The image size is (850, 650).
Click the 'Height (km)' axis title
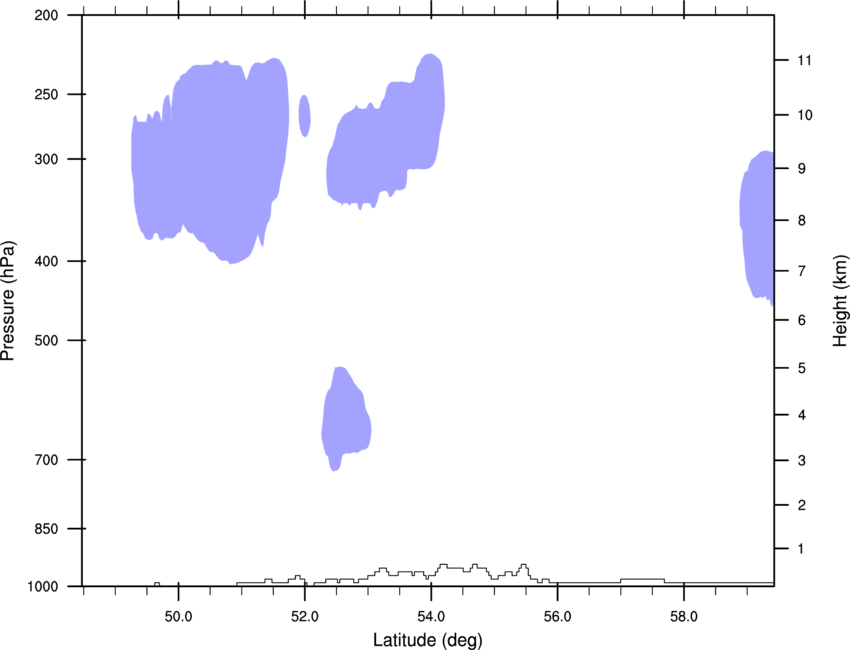tap(840, 301)
